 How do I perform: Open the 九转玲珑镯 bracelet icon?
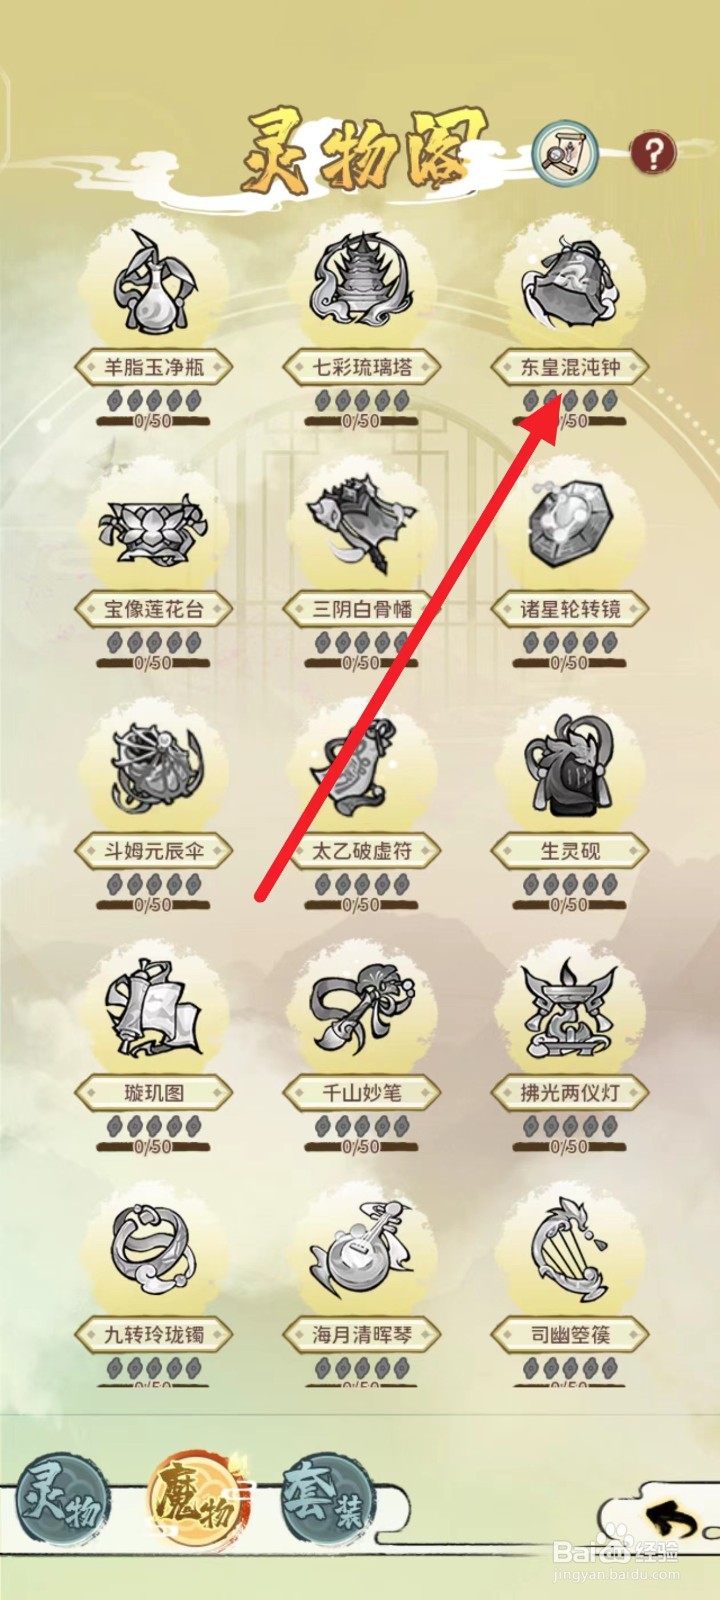tap(153, 1252)
